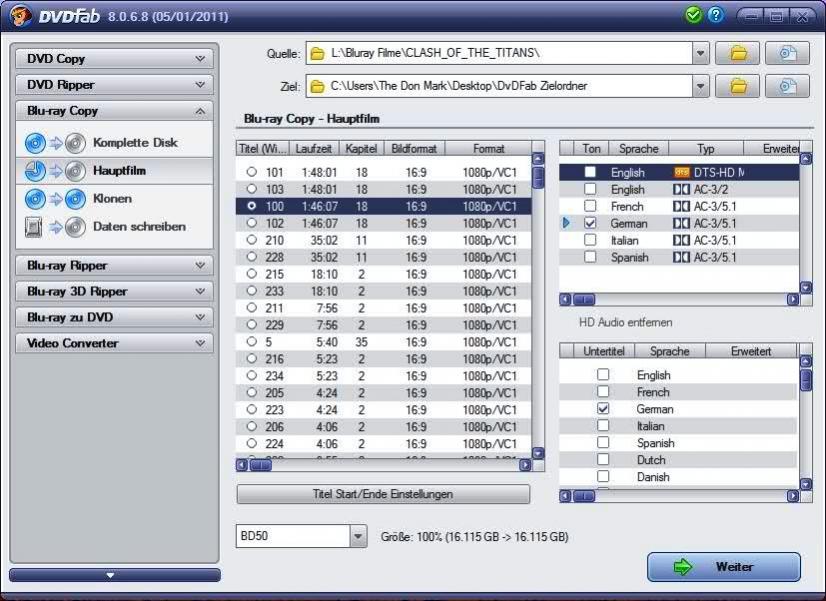Click scroll-down arrow of subtitle list
Viewport: 826px width, 601px height.
tap(805, 484)
